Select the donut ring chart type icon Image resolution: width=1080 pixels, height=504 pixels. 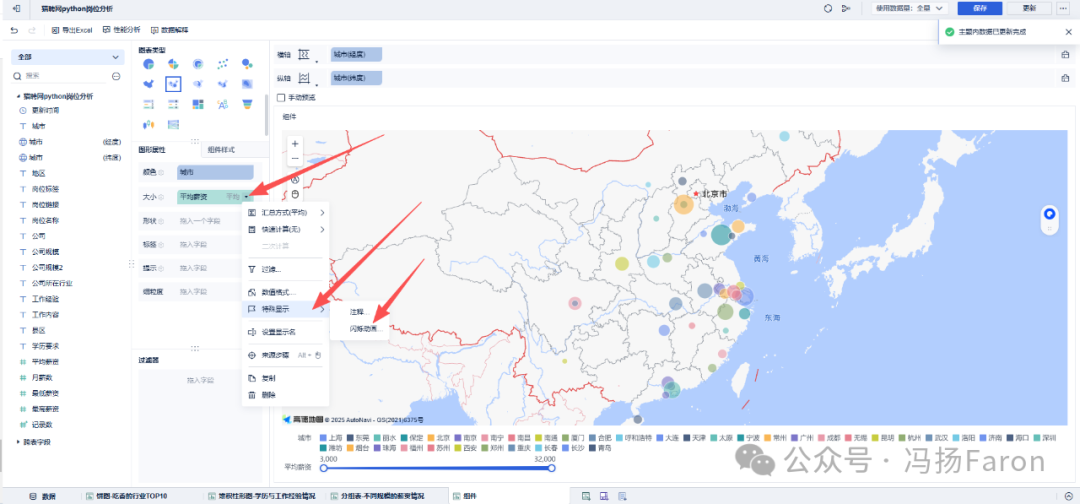pyautogui.click(x=198, y=64)
